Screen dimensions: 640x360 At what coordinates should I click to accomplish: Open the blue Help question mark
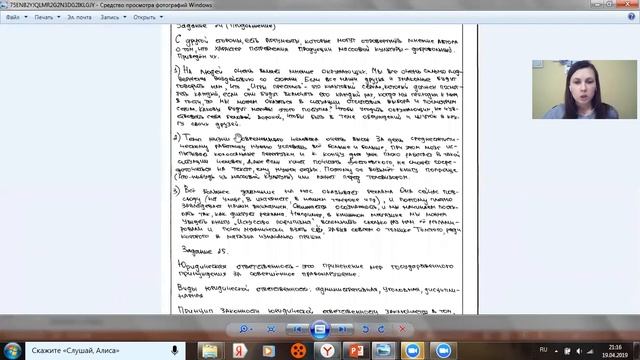coord(631,17)
